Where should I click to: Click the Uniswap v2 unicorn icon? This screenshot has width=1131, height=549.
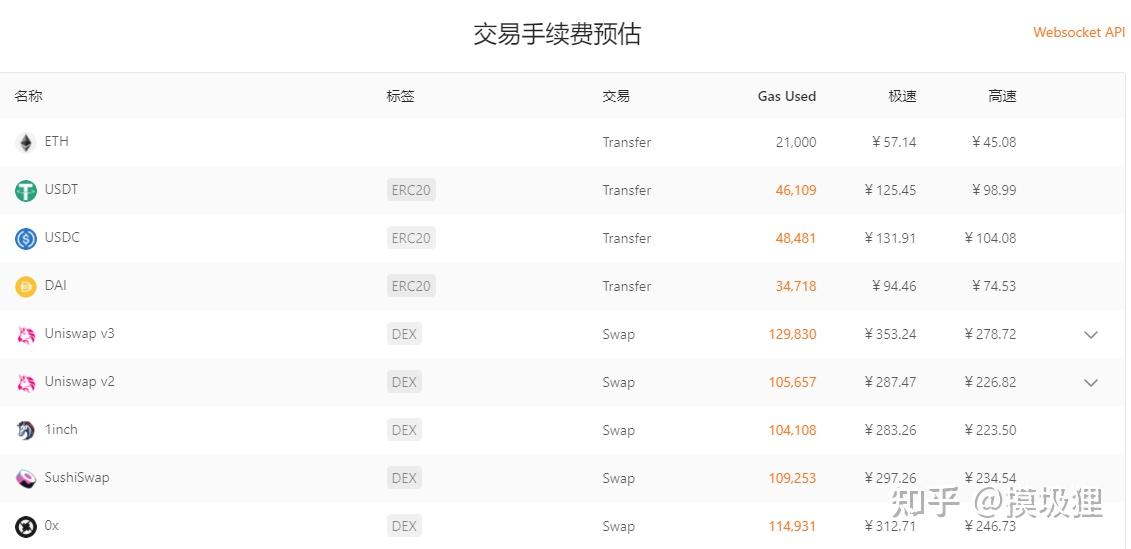(x=26, y=383)
